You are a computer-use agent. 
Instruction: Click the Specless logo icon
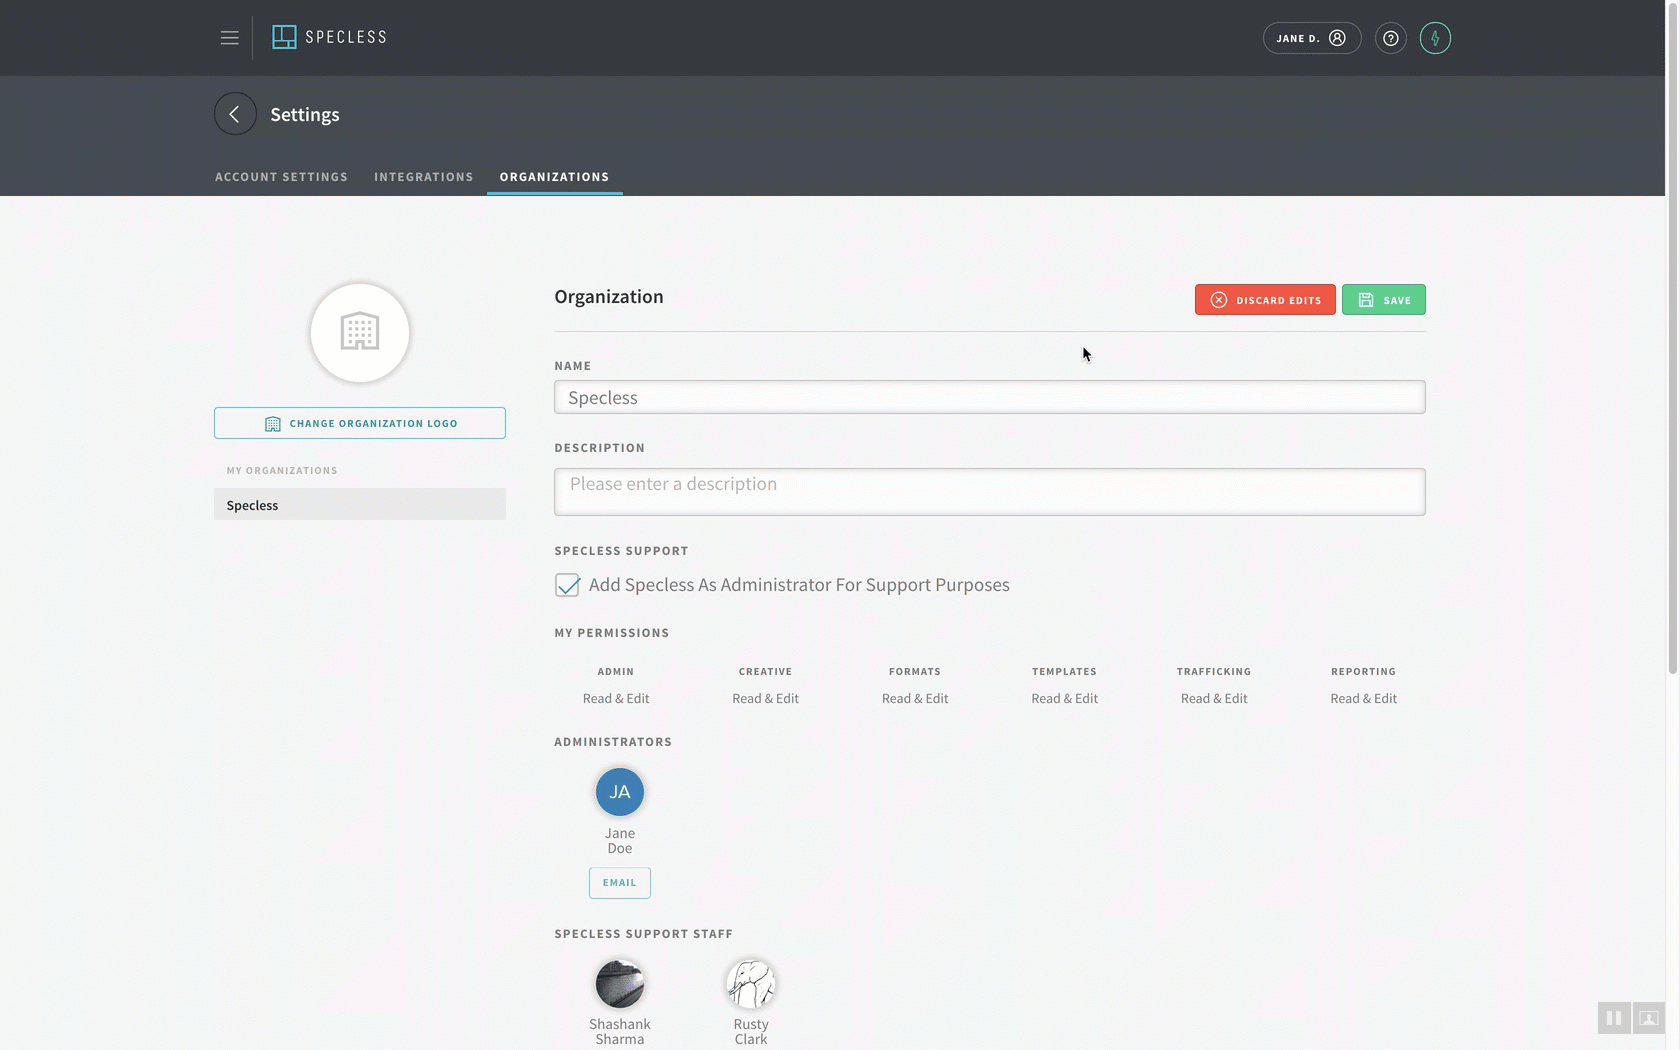coord(284,37)
